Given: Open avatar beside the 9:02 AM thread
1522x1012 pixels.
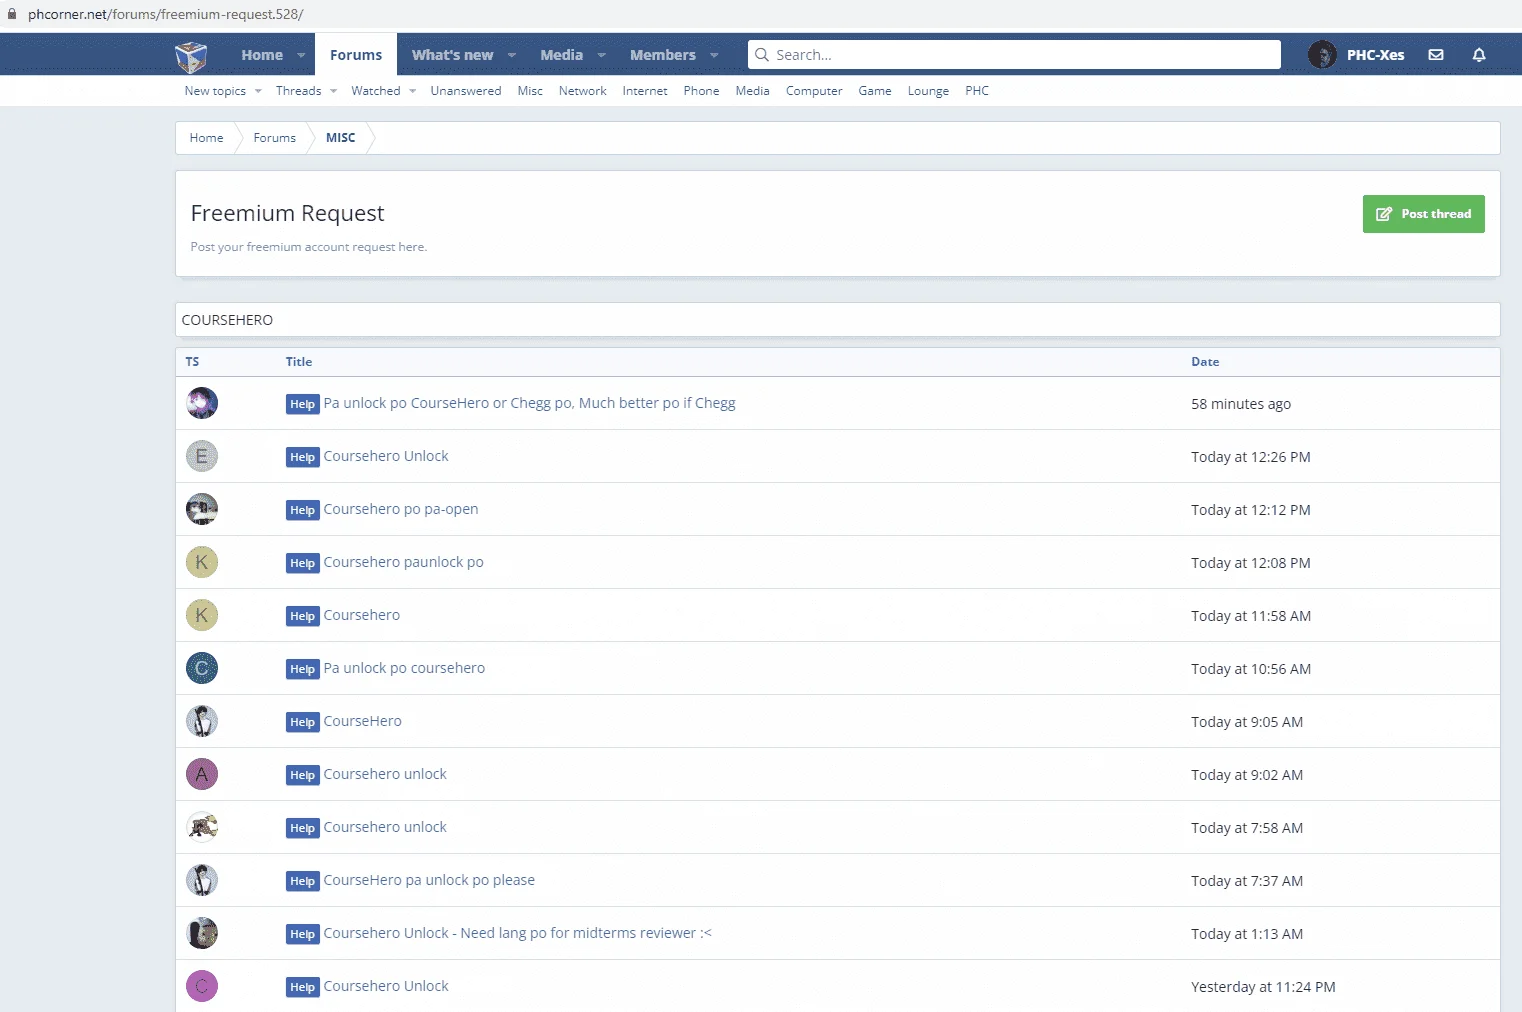Looking at the screenshot, I should pyautogui.click(x=202, y=774).
